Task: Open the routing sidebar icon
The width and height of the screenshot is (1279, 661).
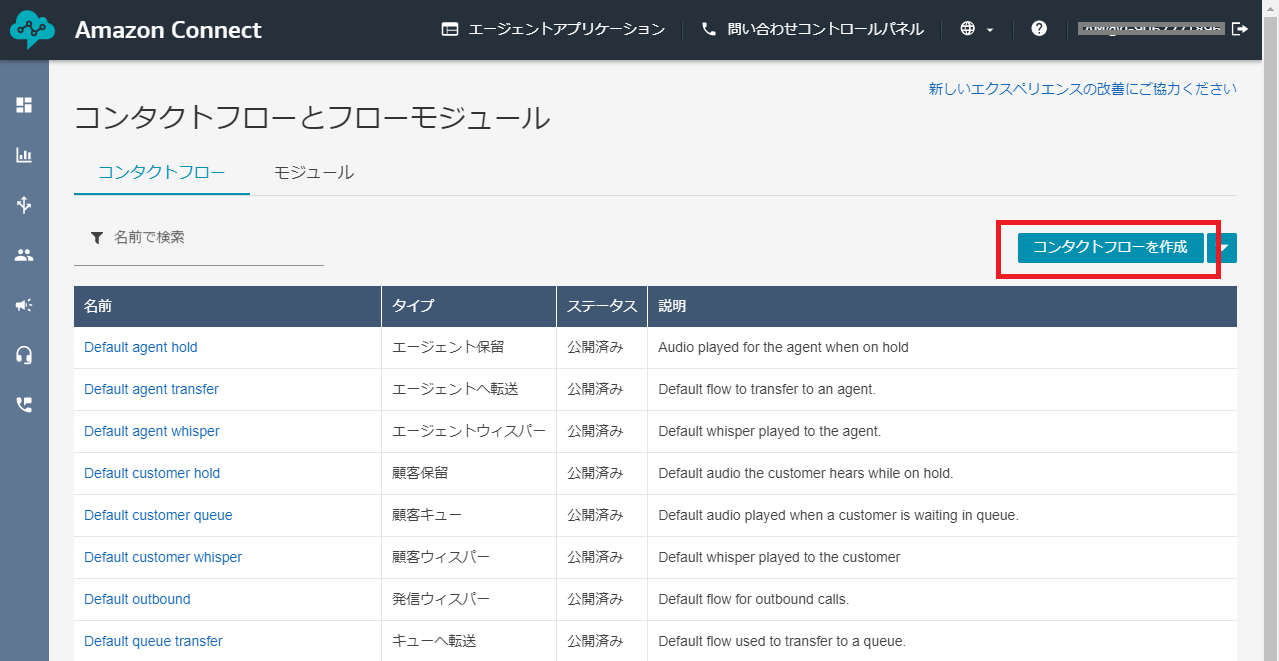Action: click(24, 205)
